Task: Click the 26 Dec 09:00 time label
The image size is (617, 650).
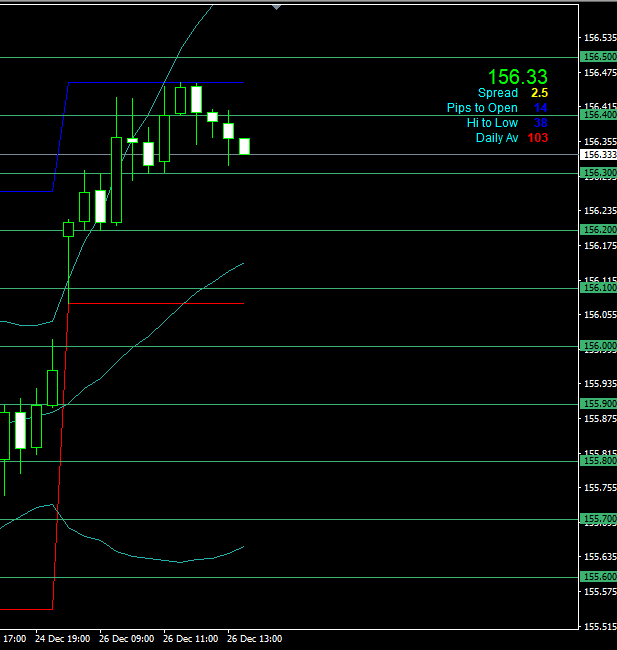Action: point(126,638)
